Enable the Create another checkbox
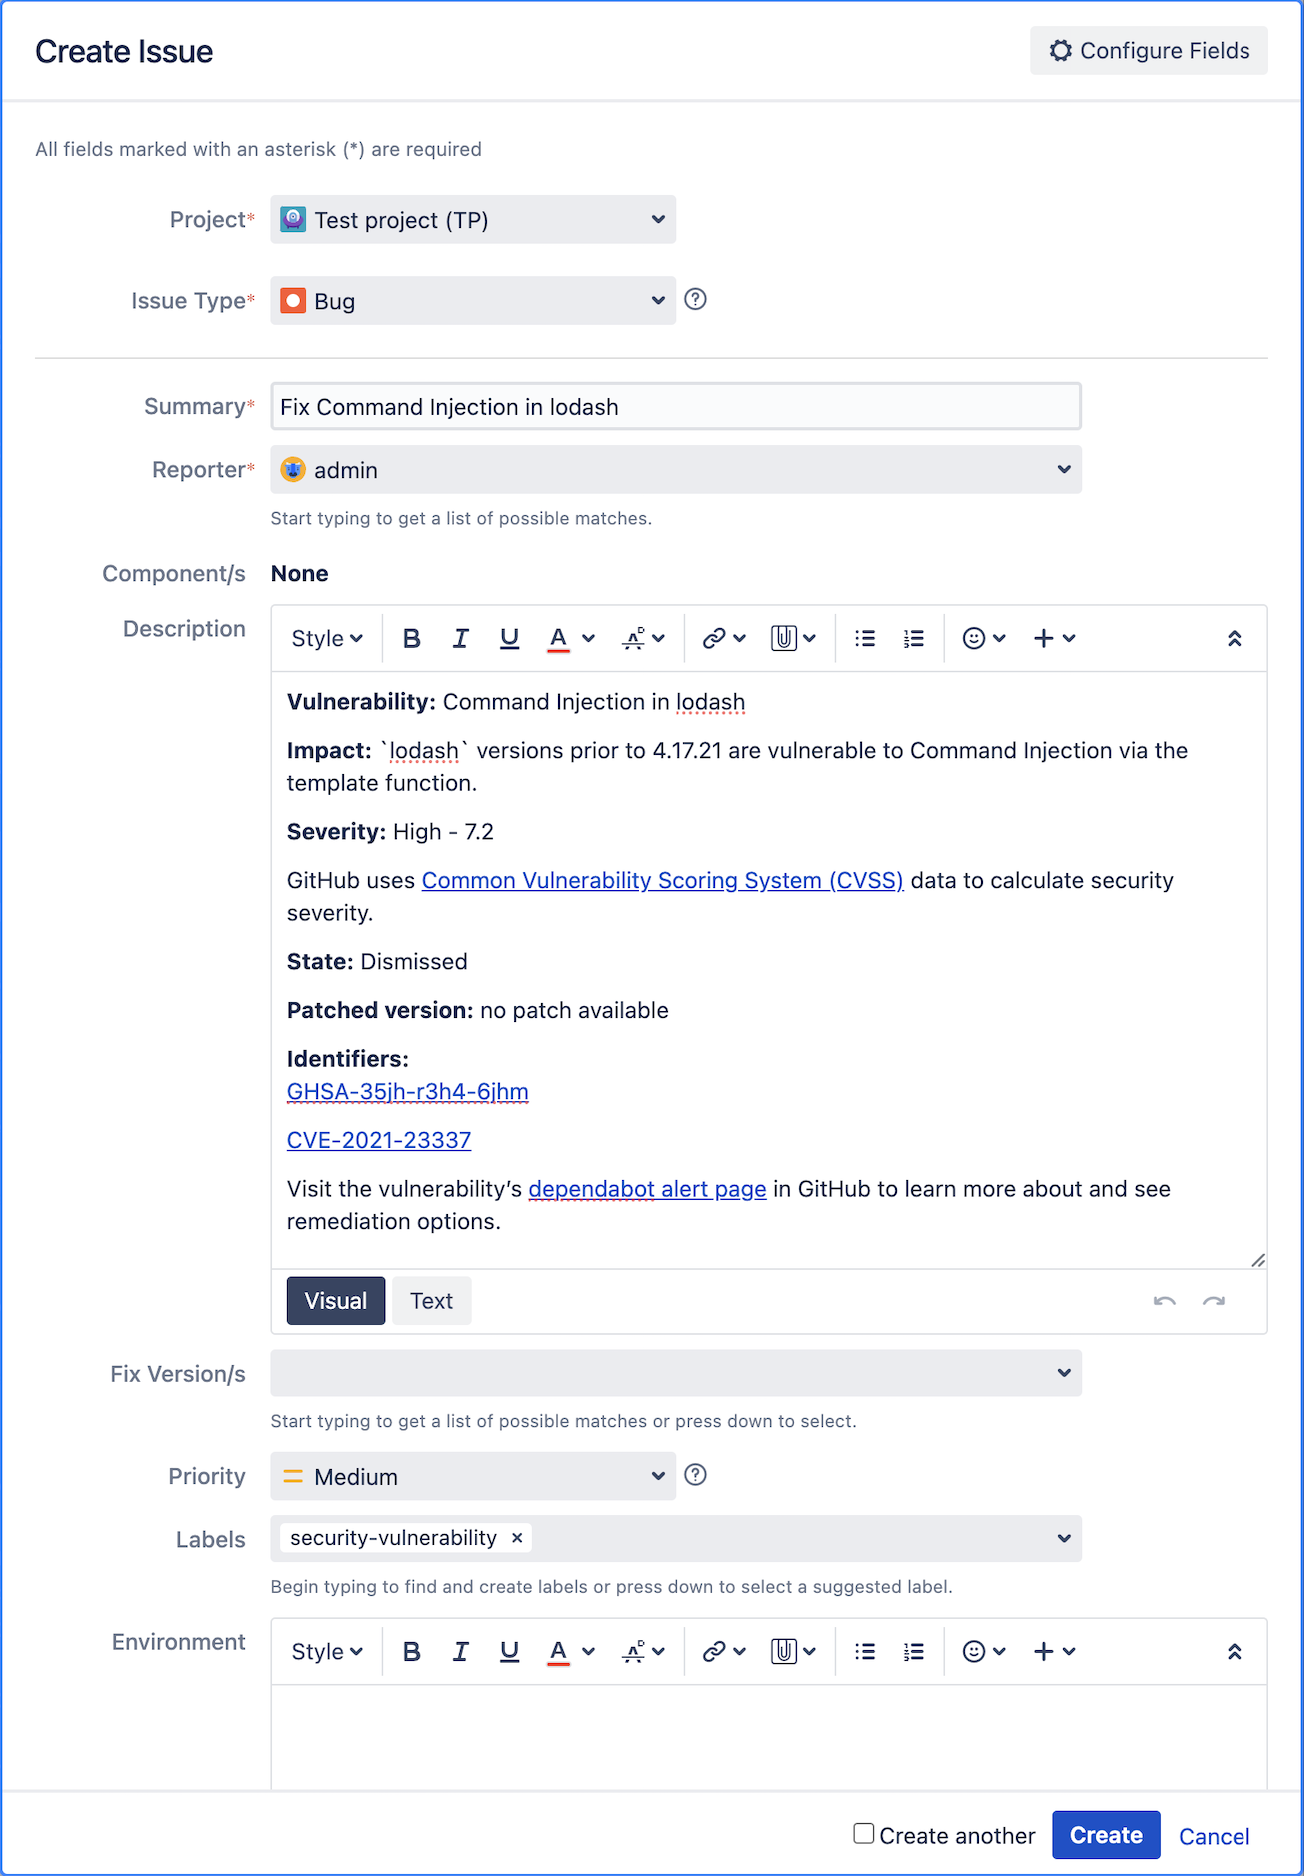1304x1876 pixels. 864,1833
